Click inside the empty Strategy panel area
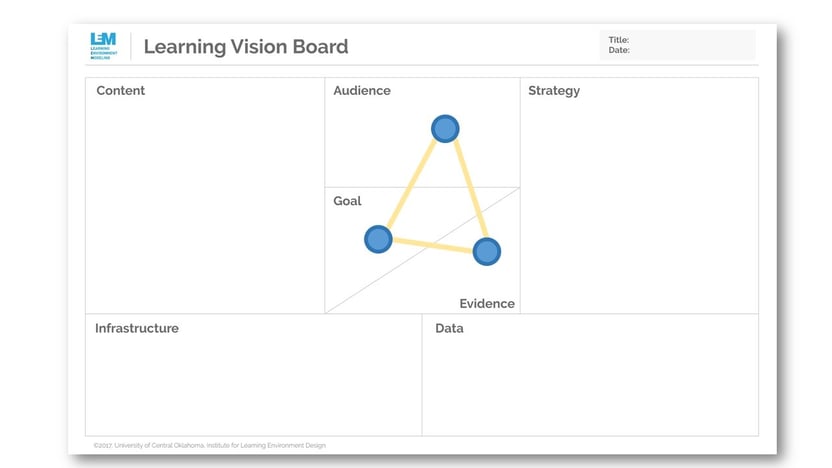 click(639, 207)
